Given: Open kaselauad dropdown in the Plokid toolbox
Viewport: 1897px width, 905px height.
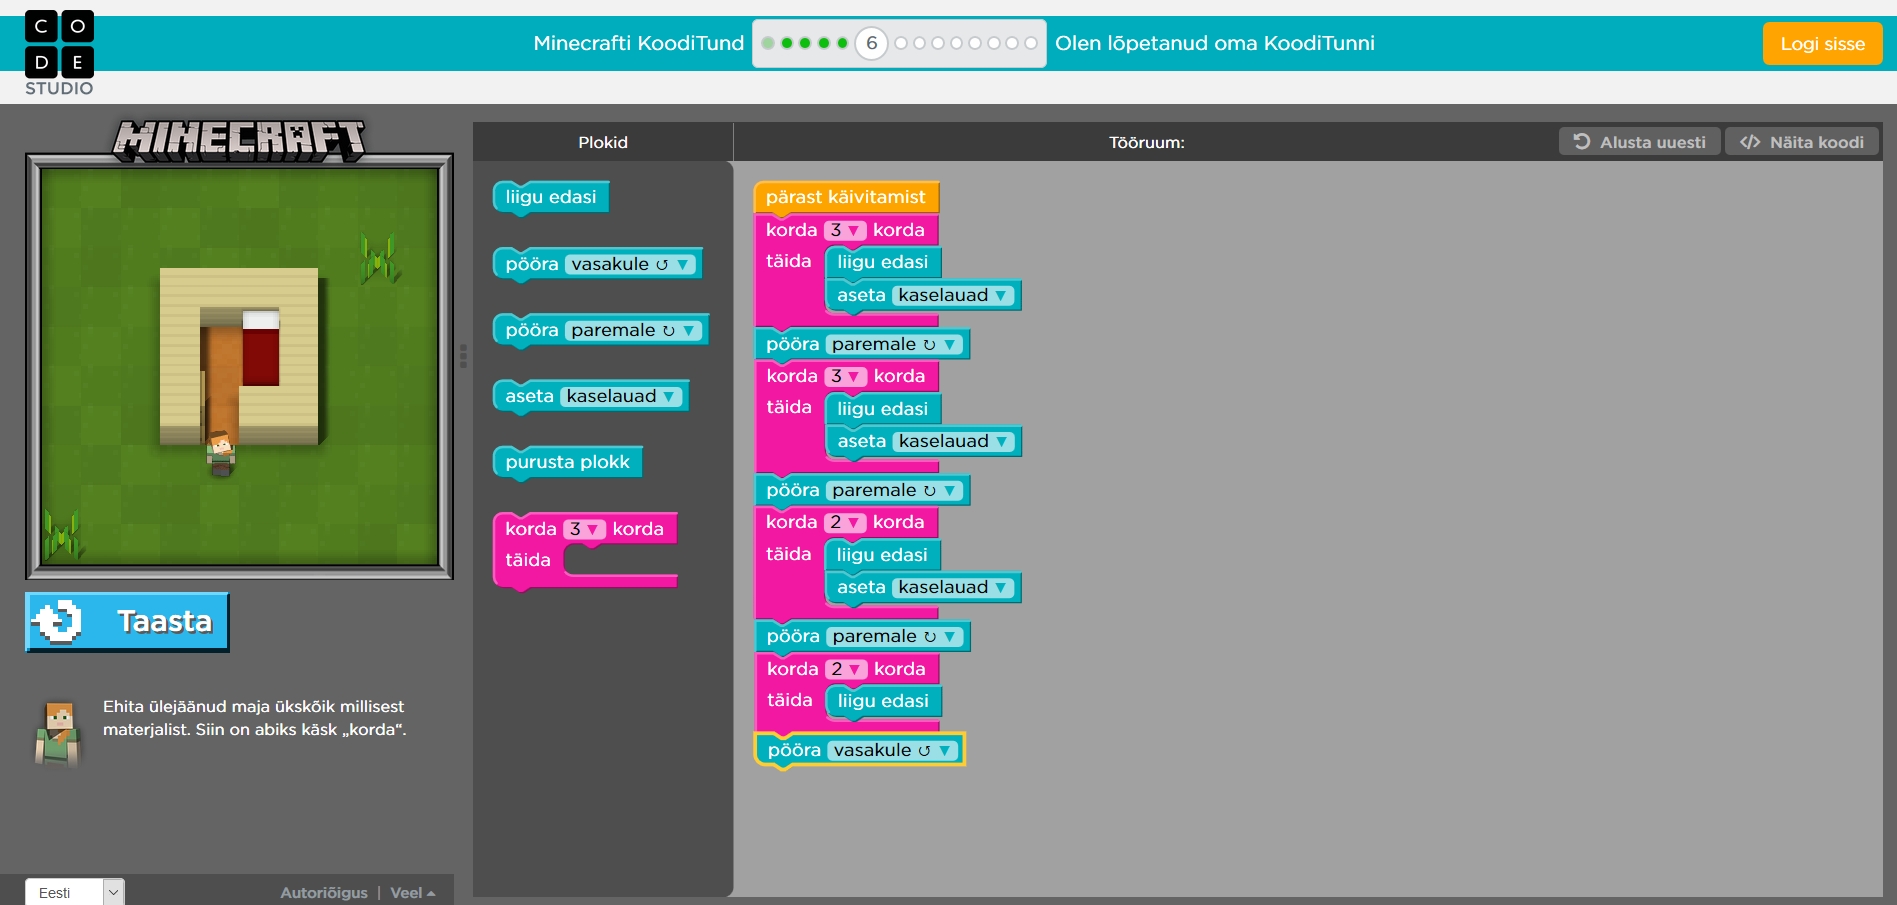Looking at the screenshot, I should tap(620, 396).
